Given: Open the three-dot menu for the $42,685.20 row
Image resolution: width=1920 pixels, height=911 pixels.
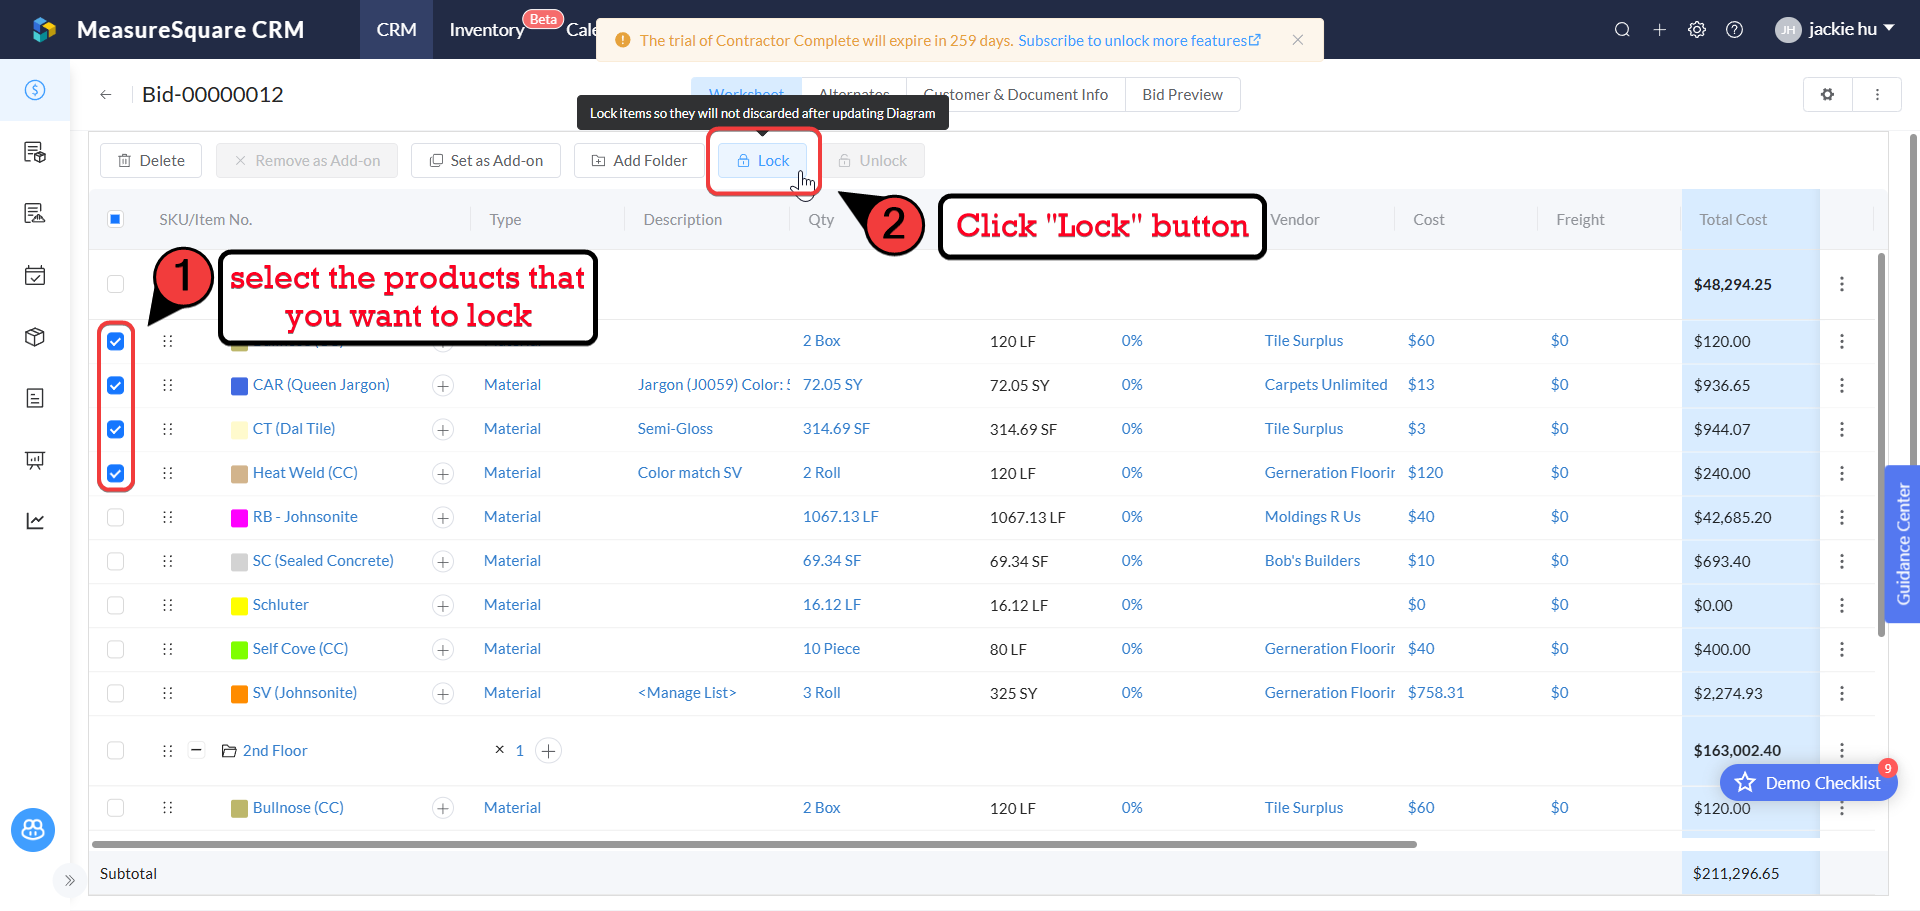Looking at the screenshot, I should [1842, 517].
